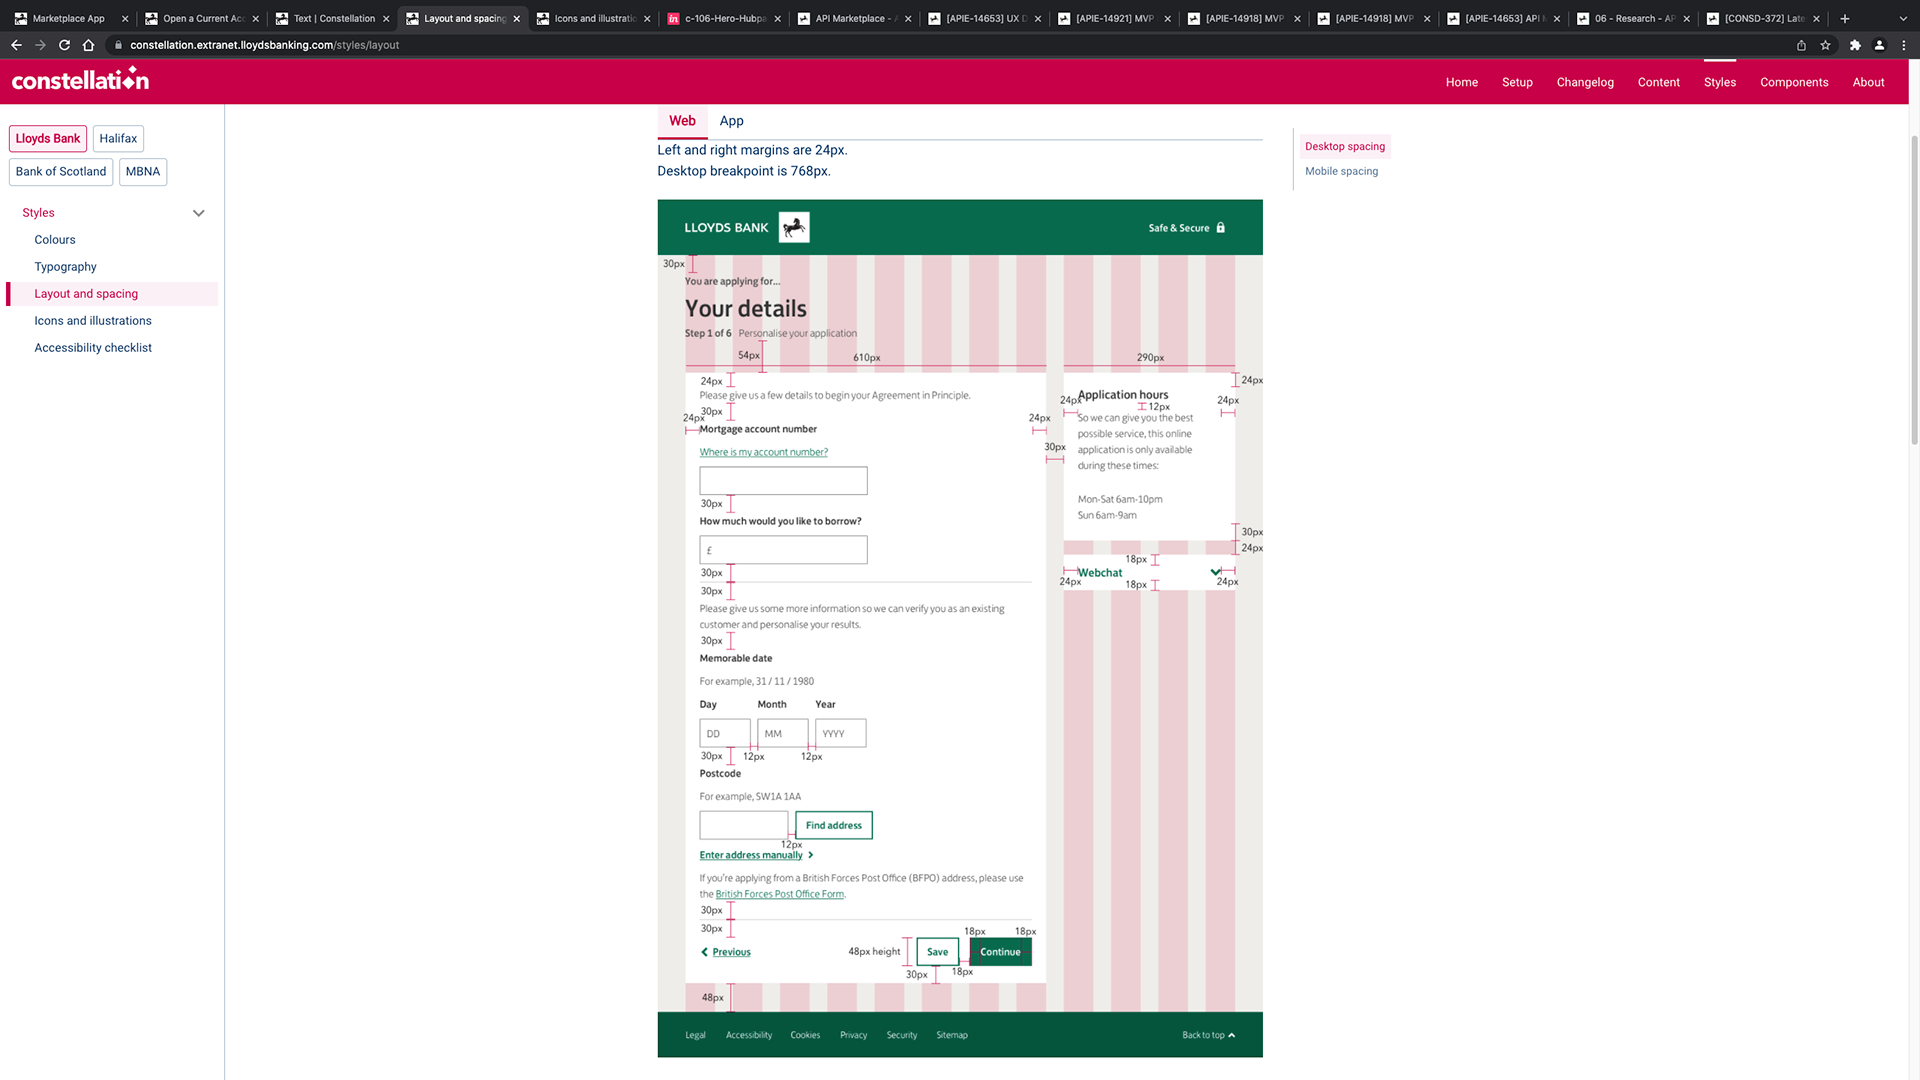Image resolution: width=1920 pixels, height=1080 pixels.
Task: Switch brand to MBNA
Action: click(143, 171)
